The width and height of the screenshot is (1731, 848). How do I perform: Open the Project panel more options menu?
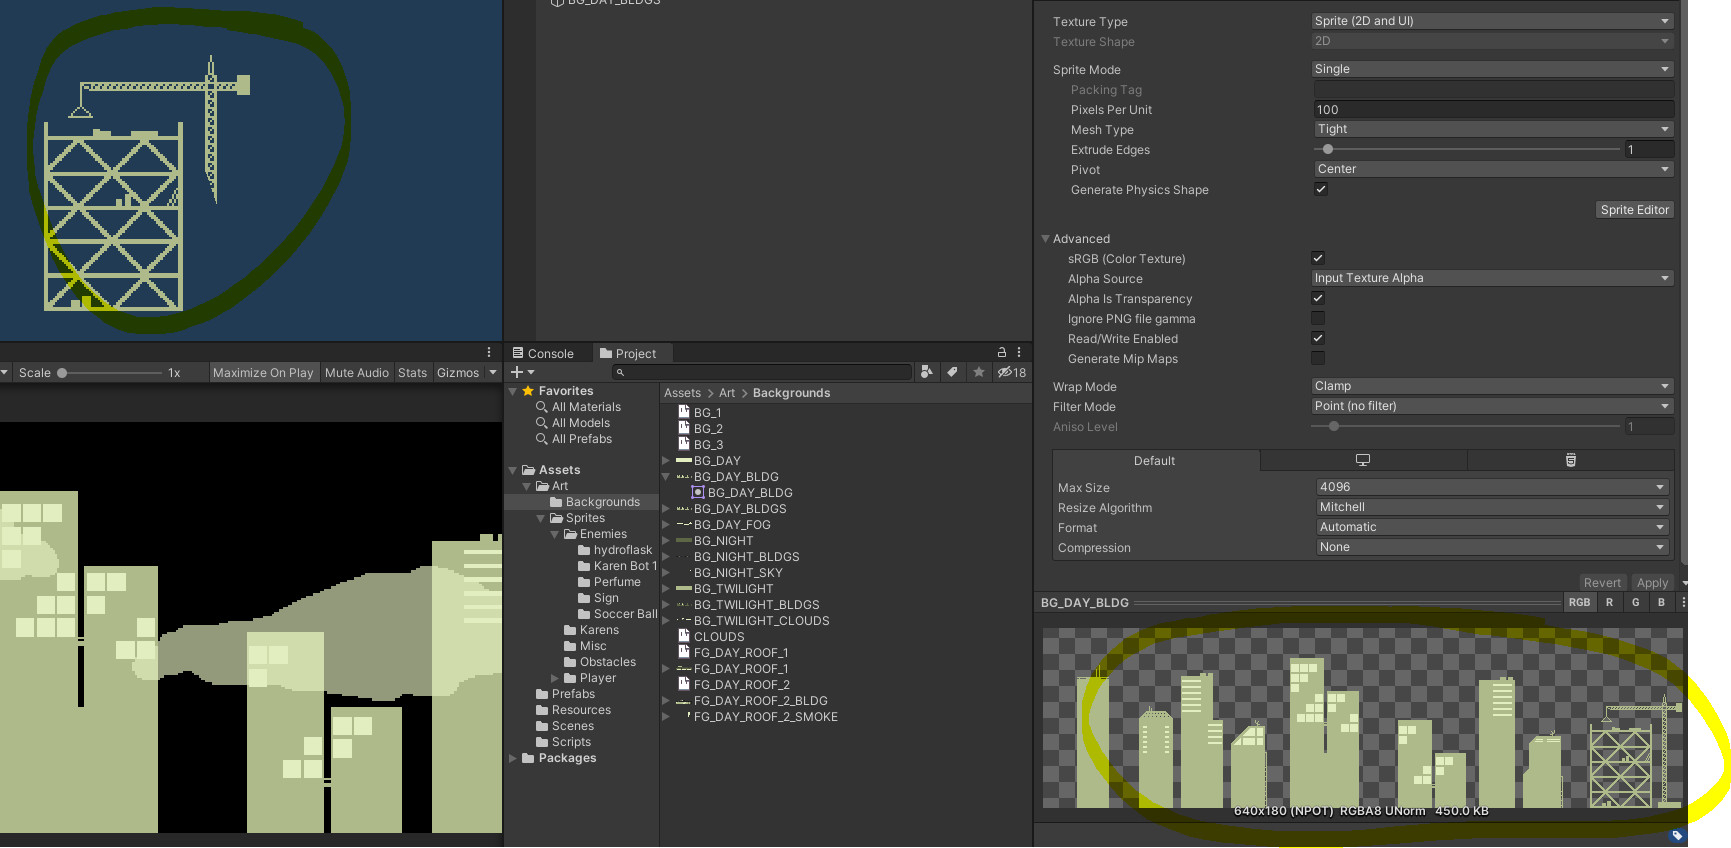pyautogui.click(x=1019, y=352)
